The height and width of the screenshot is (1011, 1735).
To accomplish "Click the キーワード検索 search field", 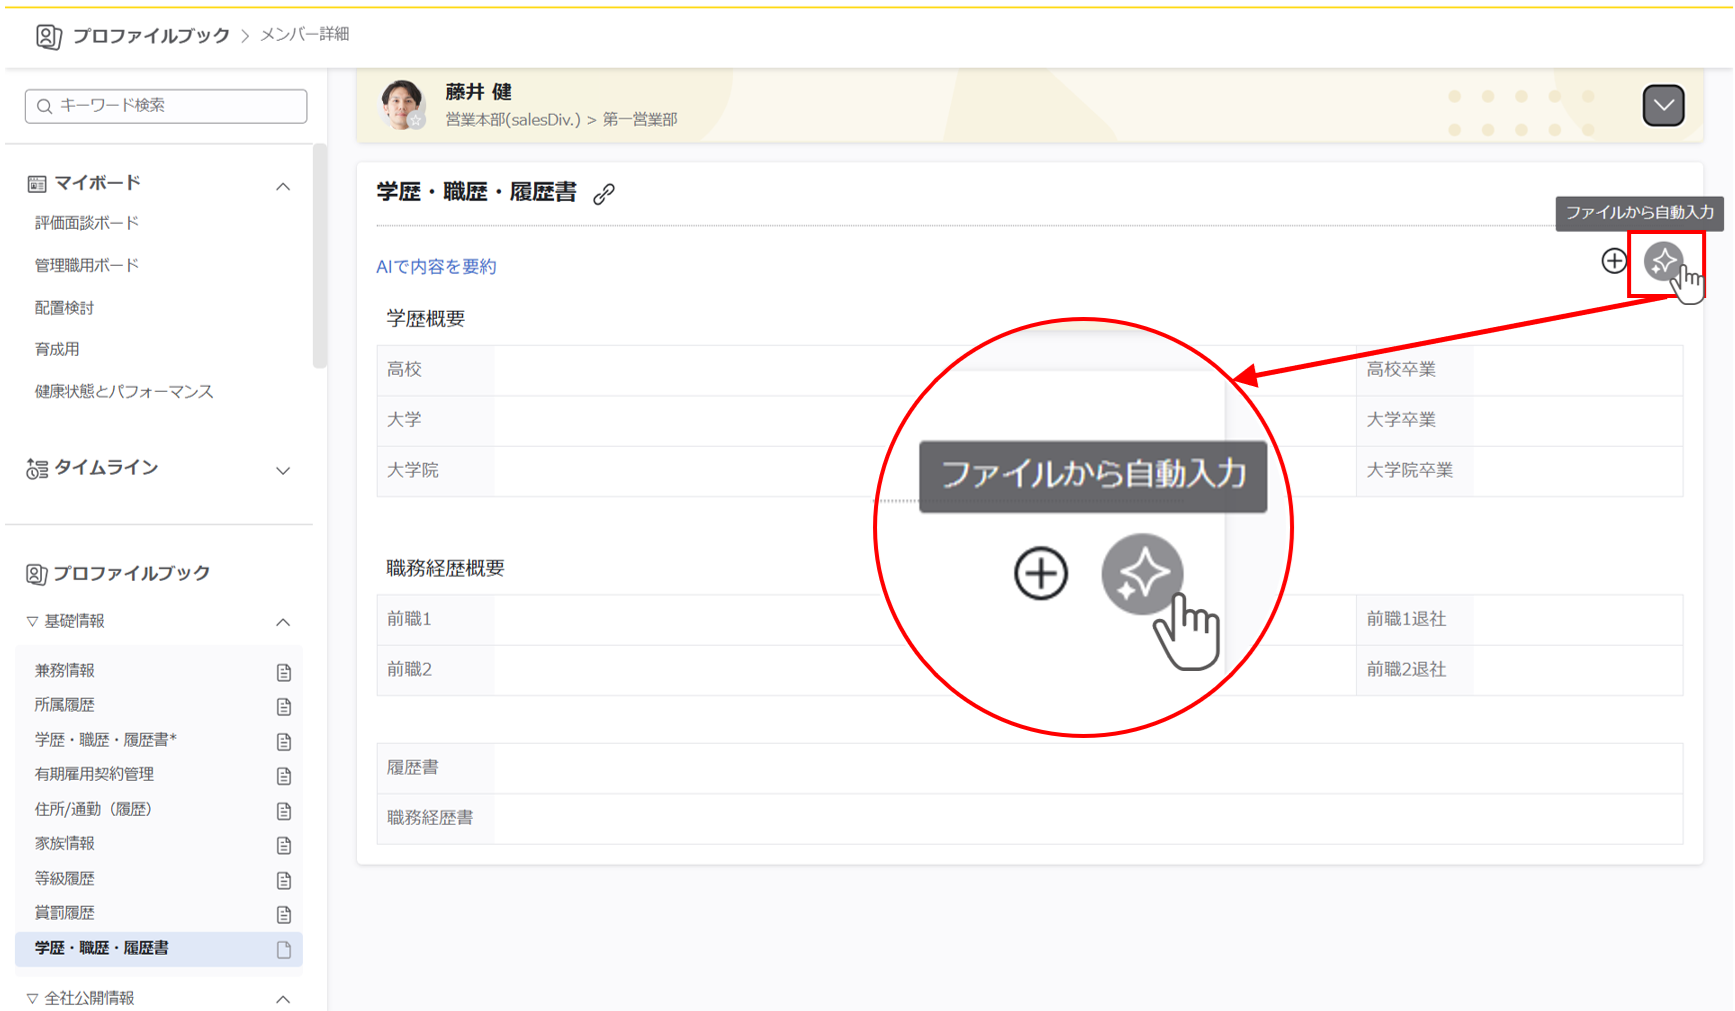I will pos(166,106).
